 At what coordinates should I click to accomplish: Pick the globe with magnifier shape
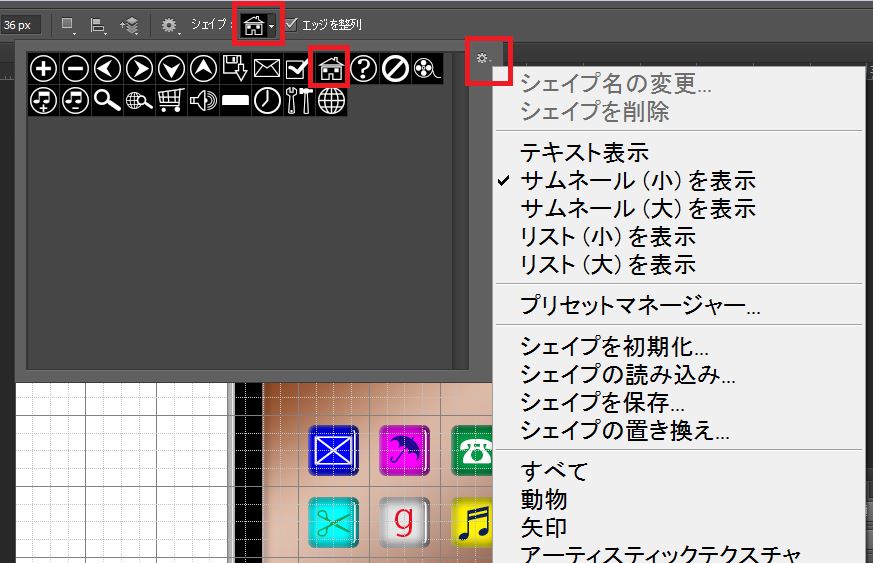pyautogui.click(x=139, y=101)
